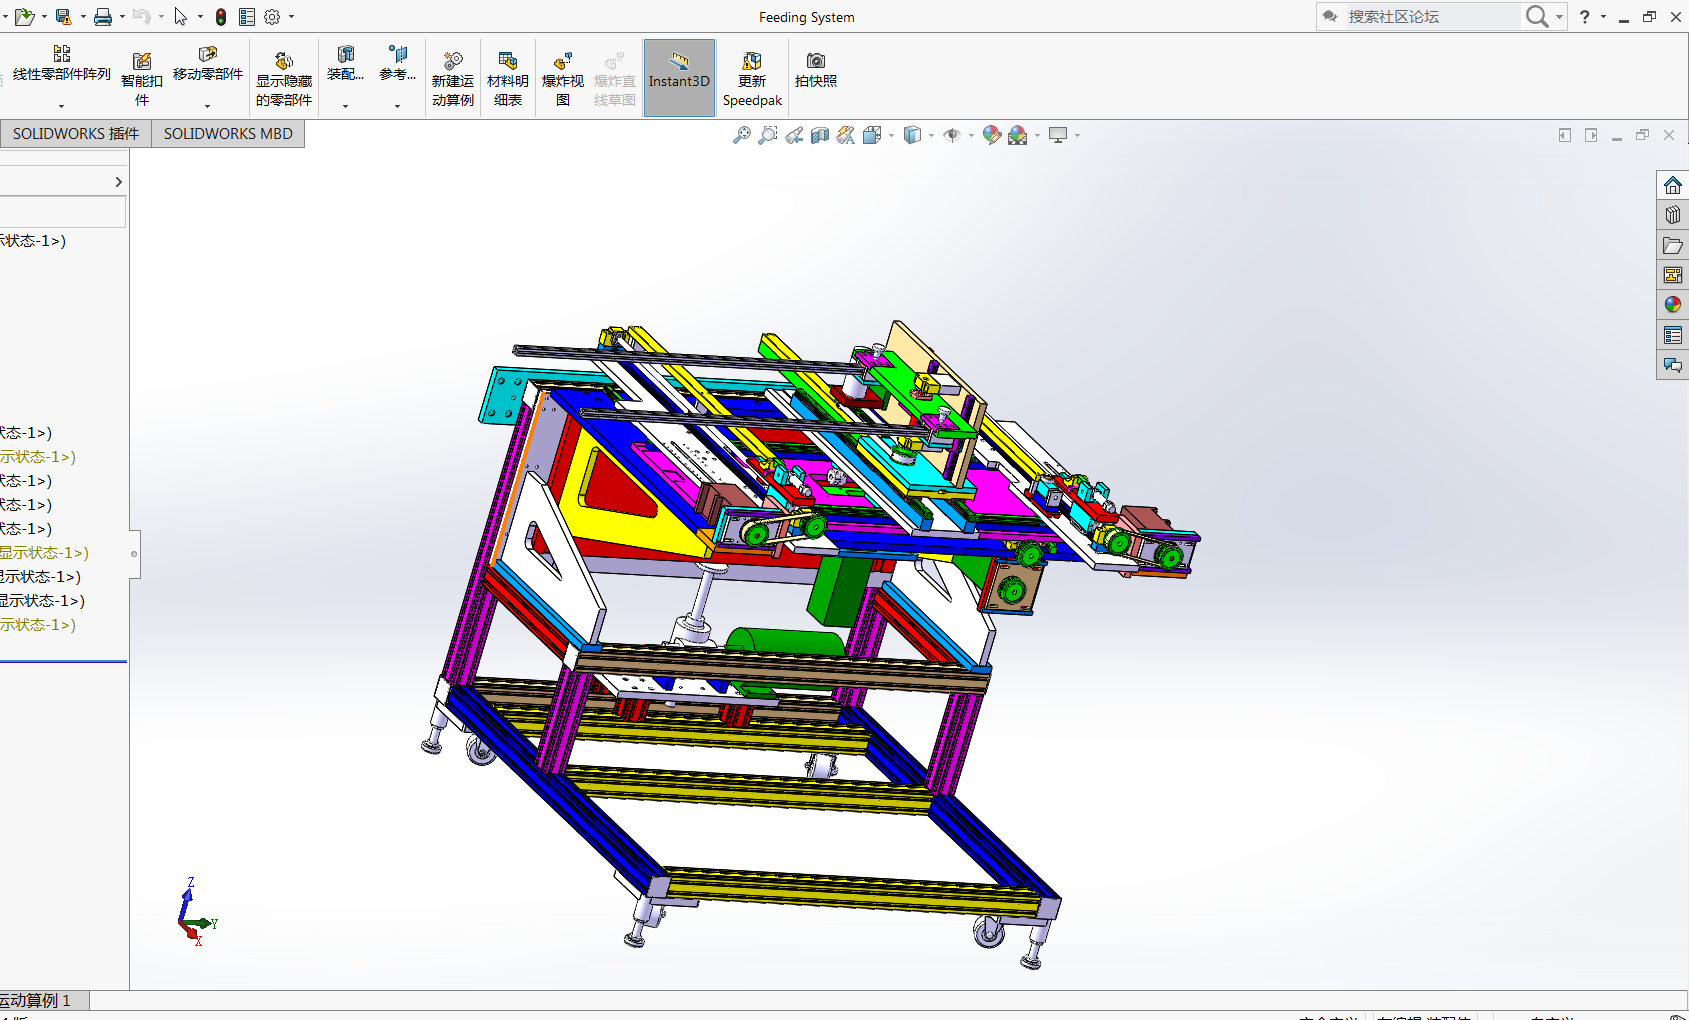Expand the Select tool dropdown arrow
1689x1020 pixels.
(200, 17)
